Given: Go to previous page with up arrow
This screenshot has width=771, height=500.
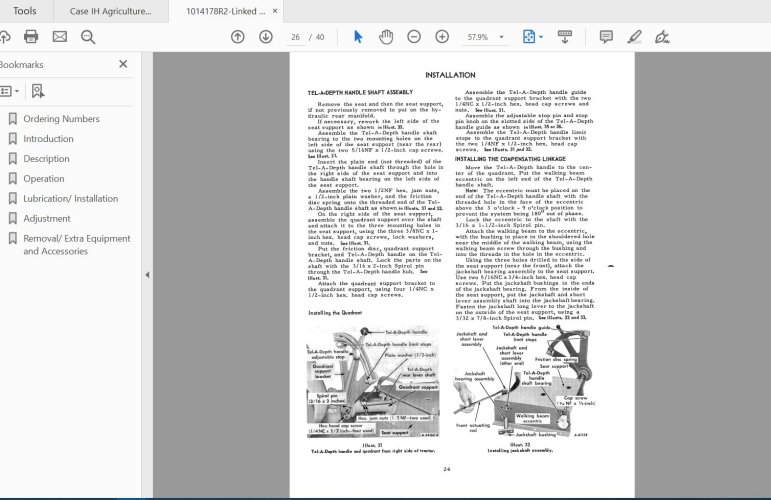Looking at the screenshot, I should tap(237, 37).
